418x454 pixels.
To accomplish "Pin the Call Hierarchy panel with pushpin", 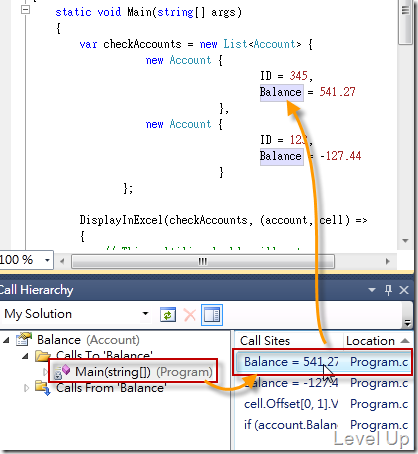I will pyautogui.click(x=388, y=290).
